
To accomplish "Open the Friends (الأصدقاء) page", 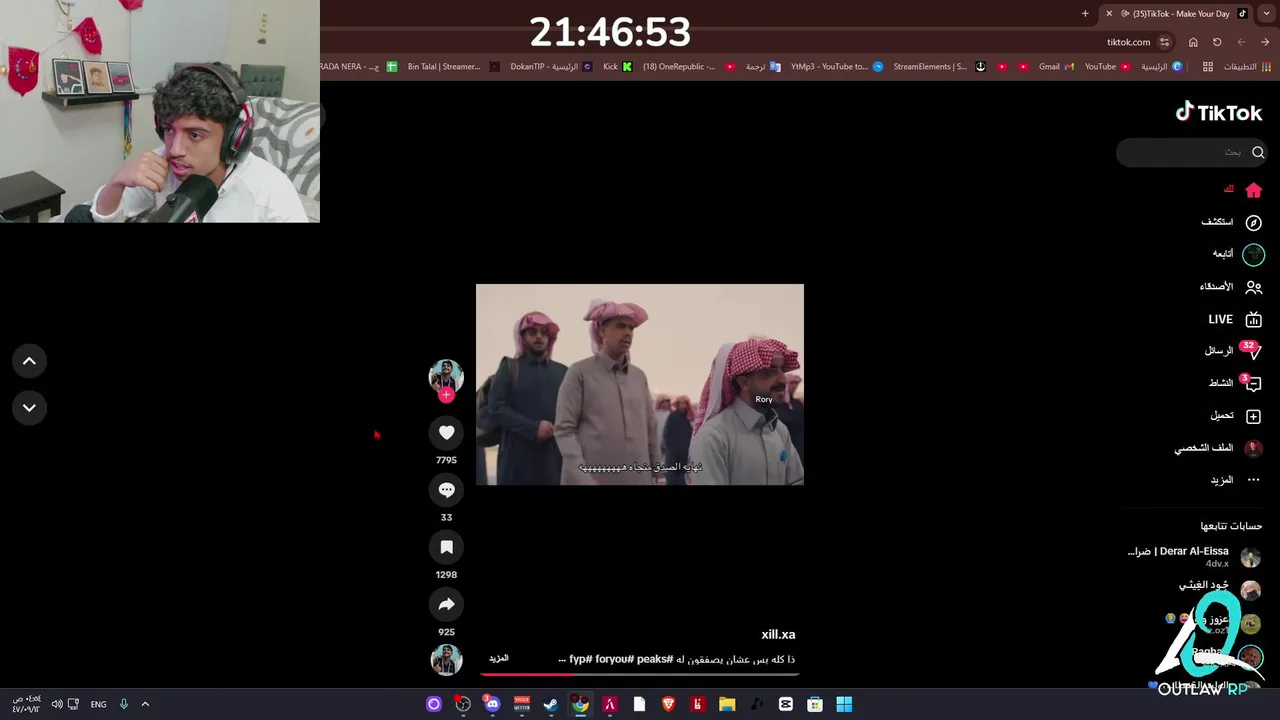I will click(1231, 287).
